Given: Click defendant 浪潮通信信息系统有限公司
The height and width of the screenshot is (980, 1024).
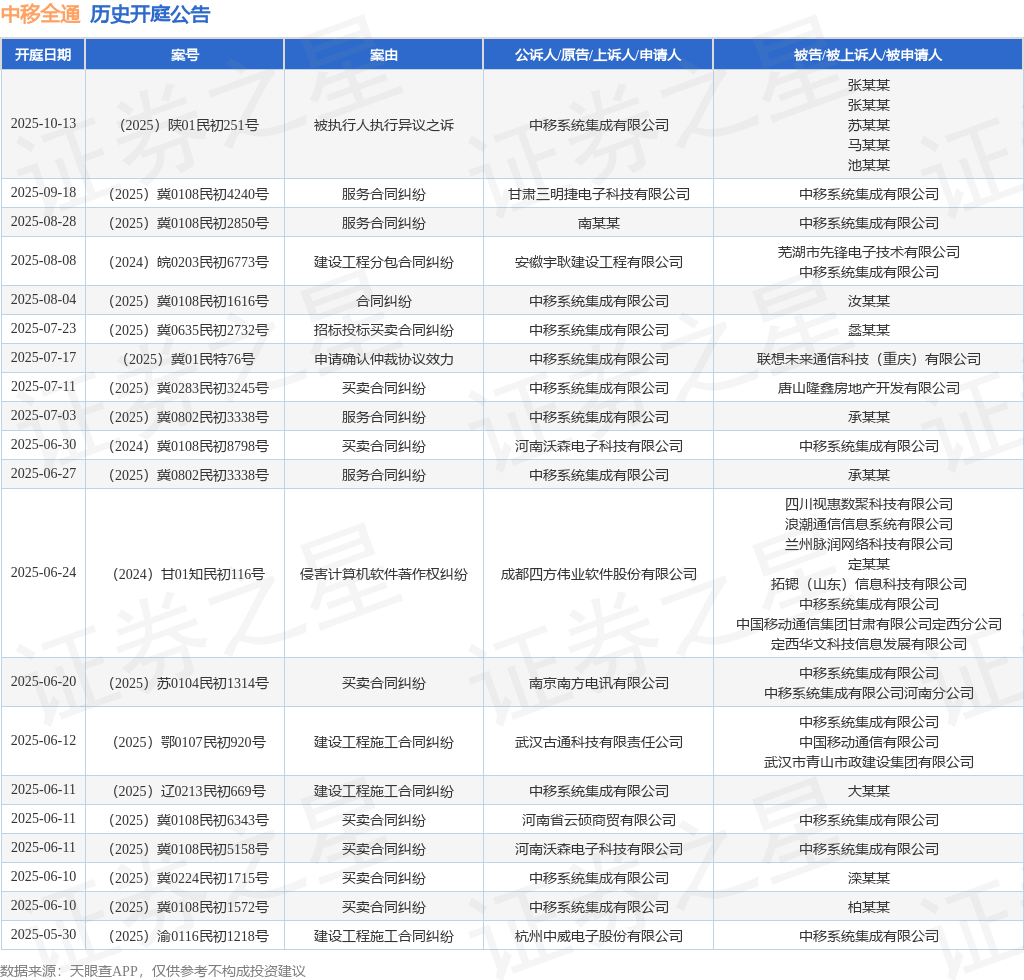Looking at the screenshot, I should tap(869, 524).
